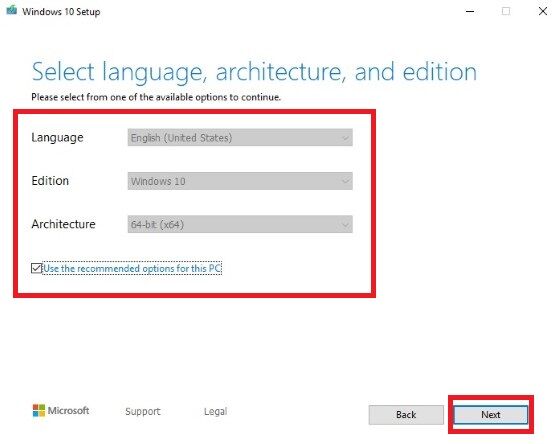560x444 pixels.
Task: Open the Support link
Action: pos(143,411)
